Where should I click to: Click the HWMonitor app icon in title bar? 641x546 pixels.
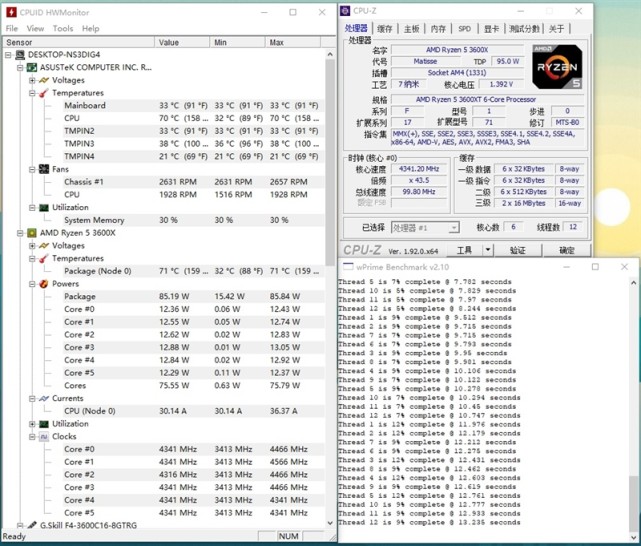[x=11, y=12]
